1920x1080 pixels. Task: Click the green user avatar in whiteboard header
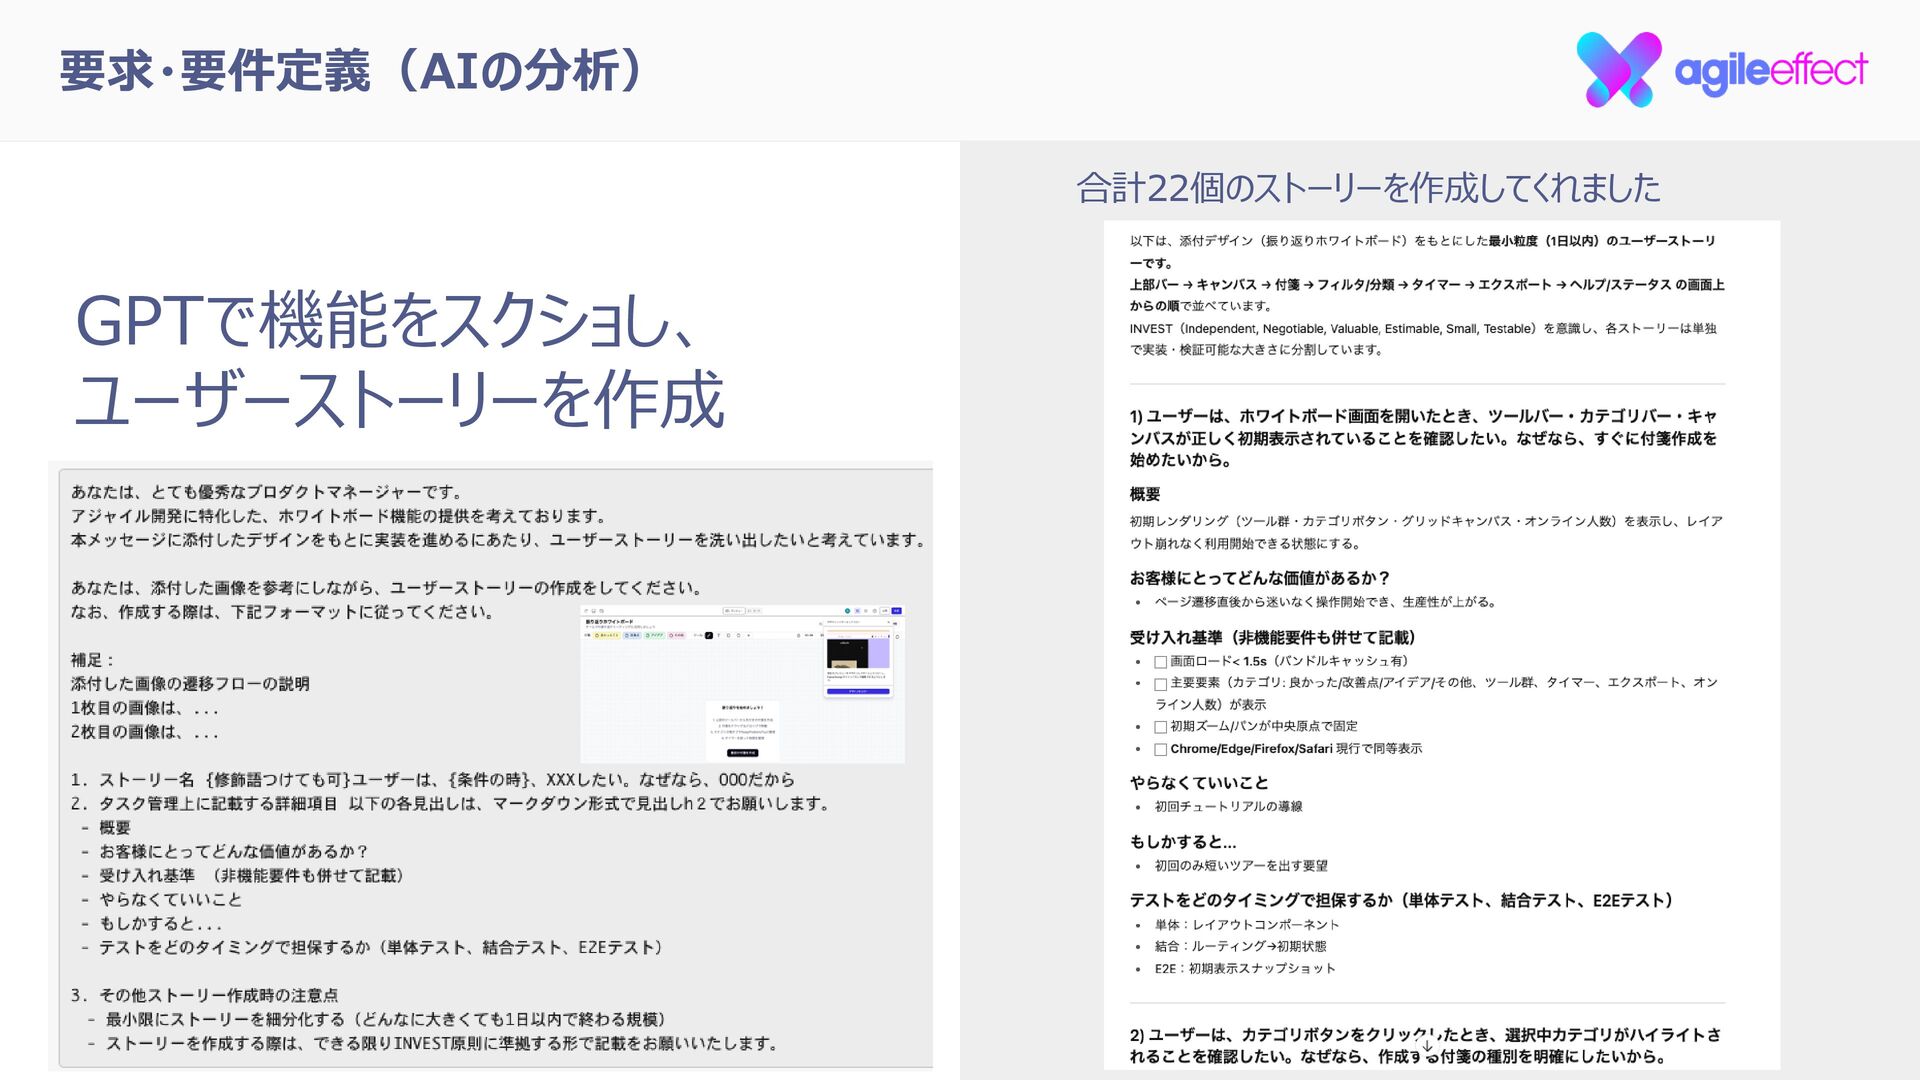(x=847, y=611)
